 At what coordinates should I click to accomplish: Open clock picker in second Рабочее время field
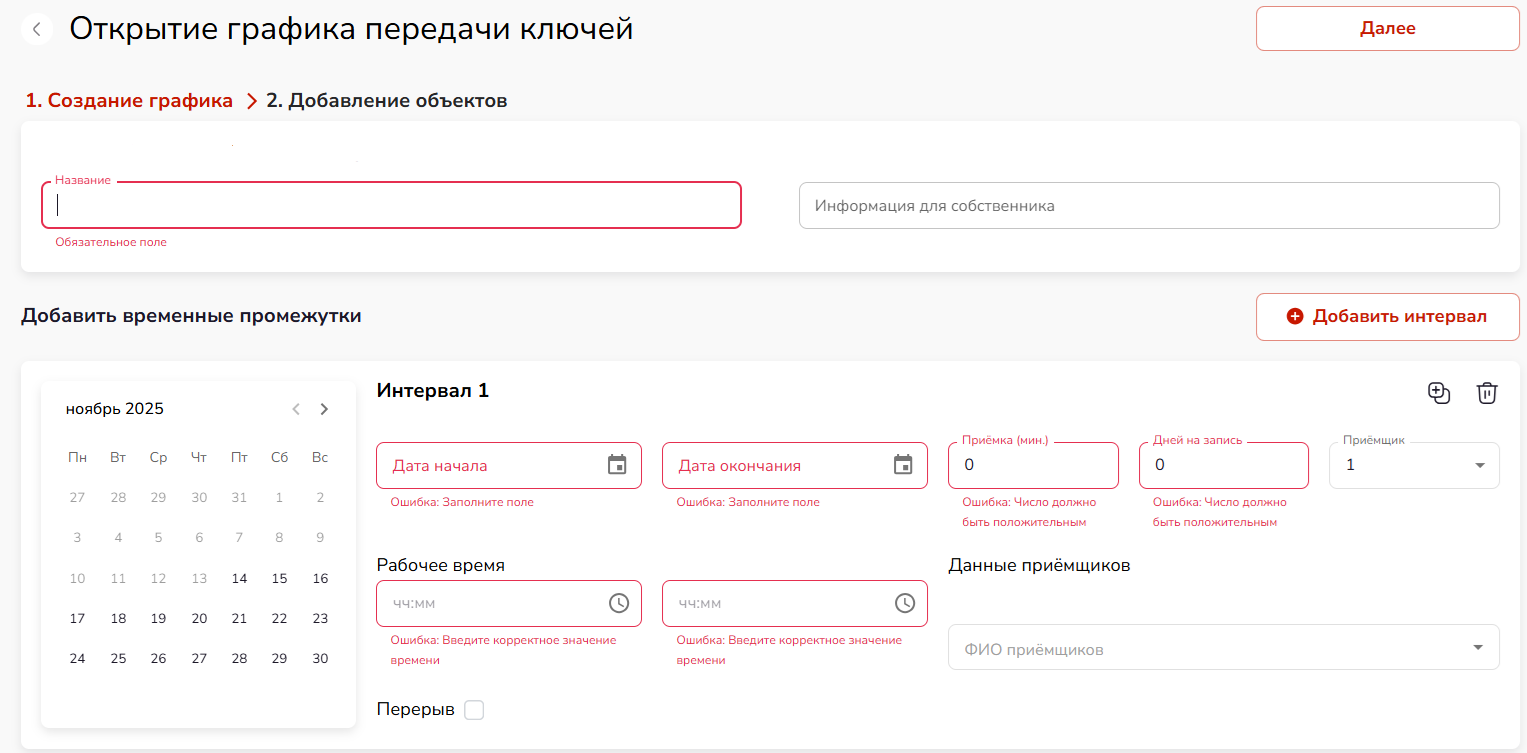905,603
